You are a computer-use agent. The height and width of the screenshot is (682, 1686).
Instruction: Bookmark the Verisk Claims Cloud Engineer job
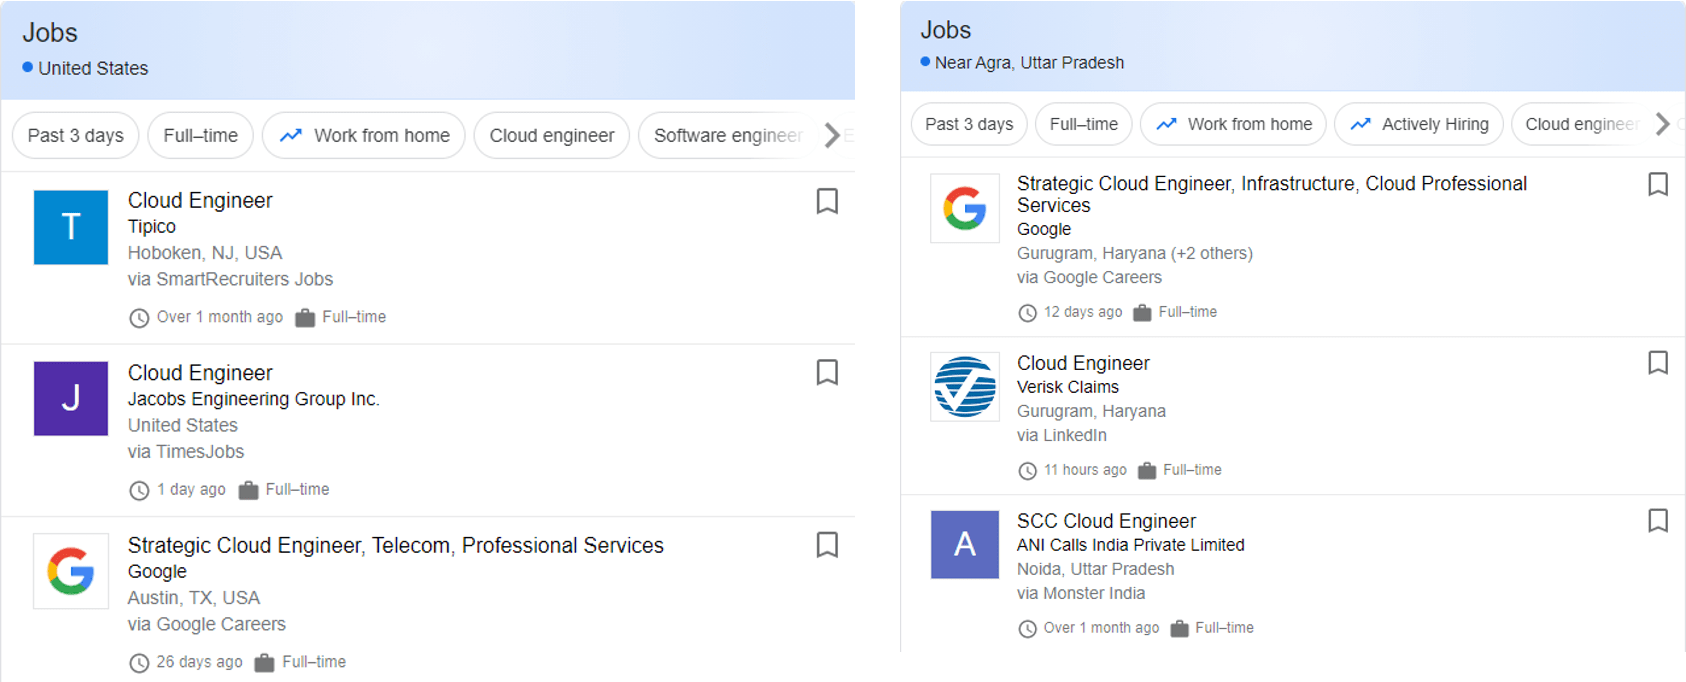tap(1658, 362)
